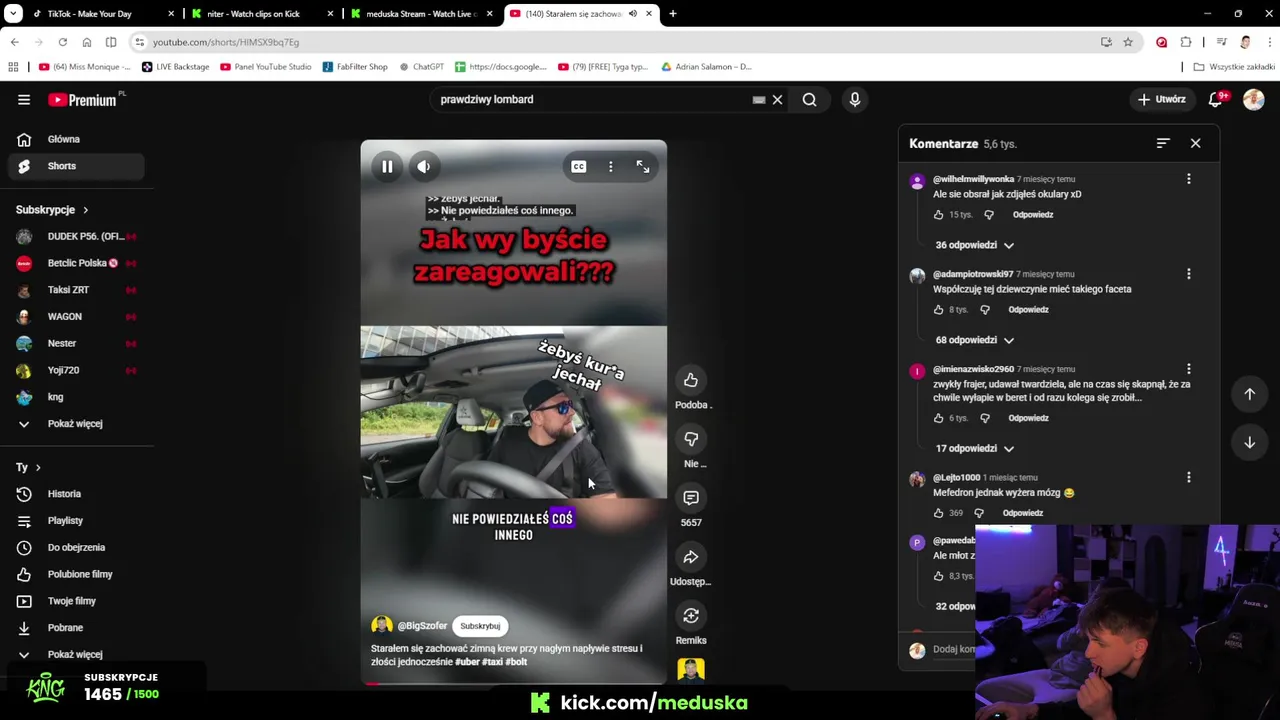Open comments icon showing 5657

691,498
